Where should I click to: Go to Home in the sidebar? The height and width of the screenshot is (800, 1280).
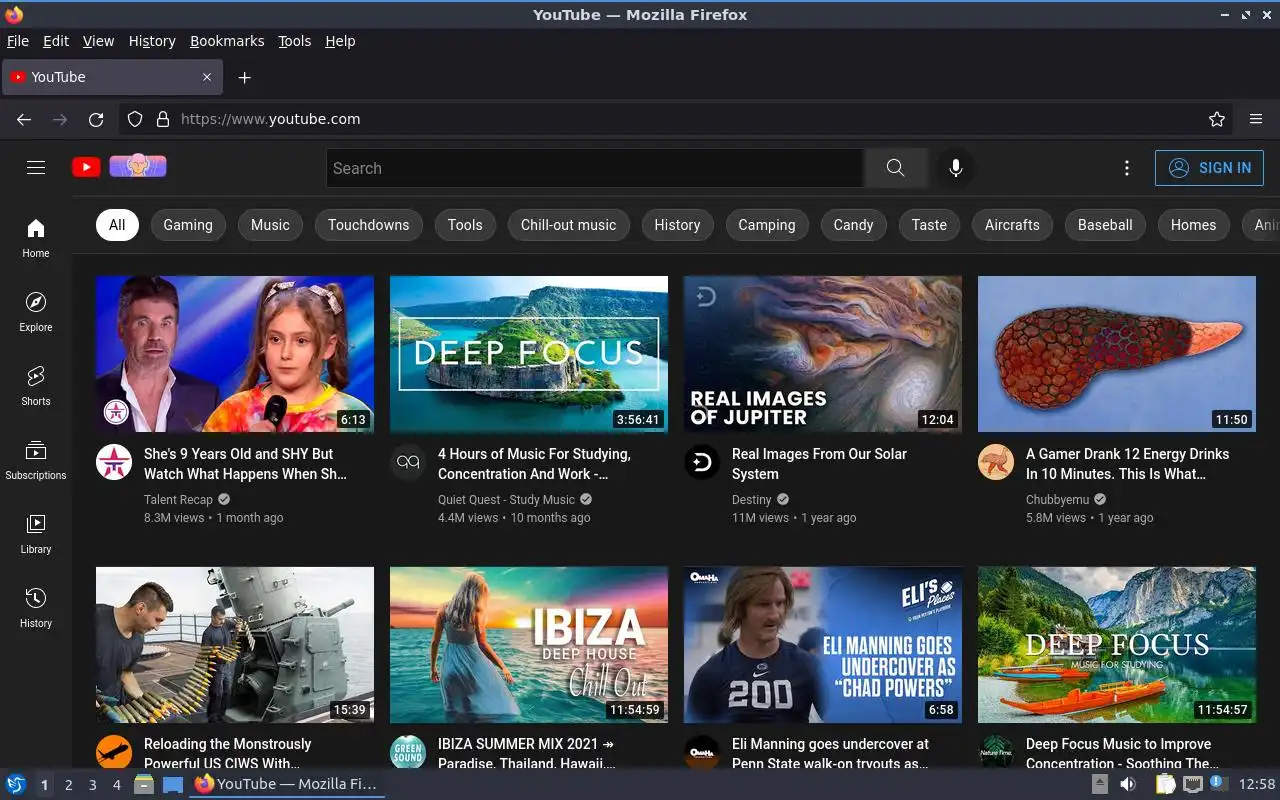coord(36,238)
